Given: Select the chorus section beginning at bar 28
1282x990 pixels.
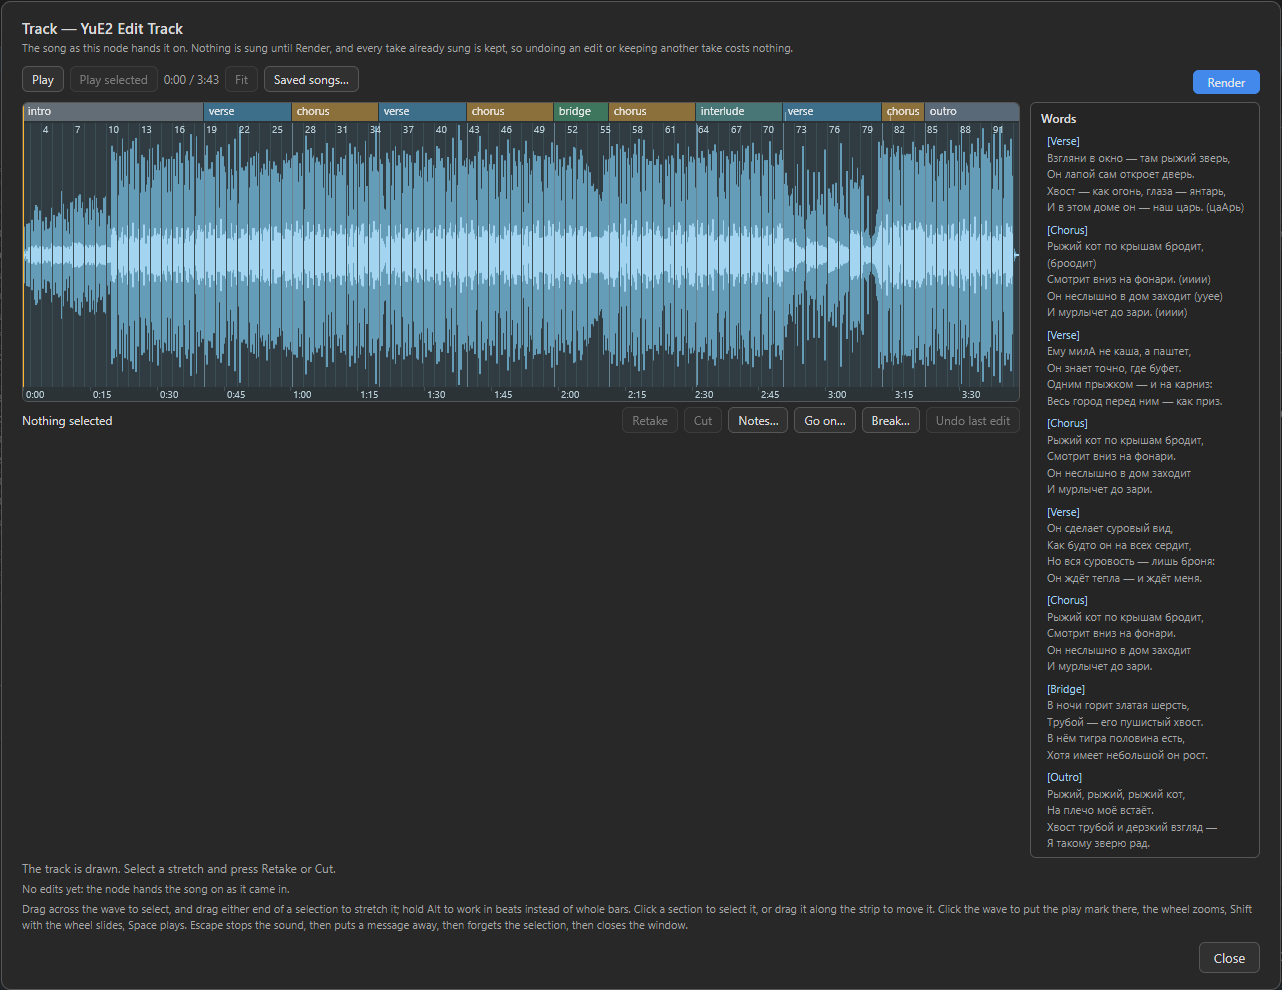Looking at the screenshot, I should (335, 112).
